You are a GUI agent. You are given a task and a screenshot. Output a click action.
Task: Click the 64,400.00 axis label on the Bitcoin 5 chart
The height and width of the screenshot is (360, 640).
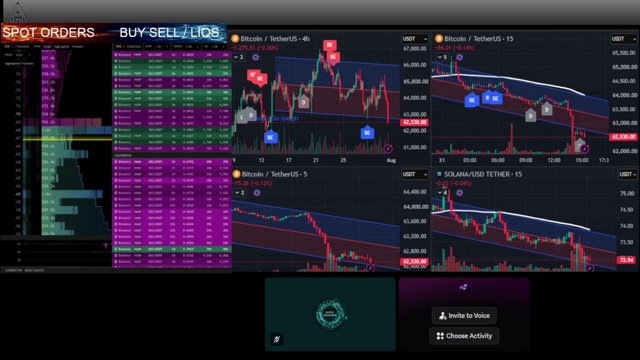[x=416, y=192]
